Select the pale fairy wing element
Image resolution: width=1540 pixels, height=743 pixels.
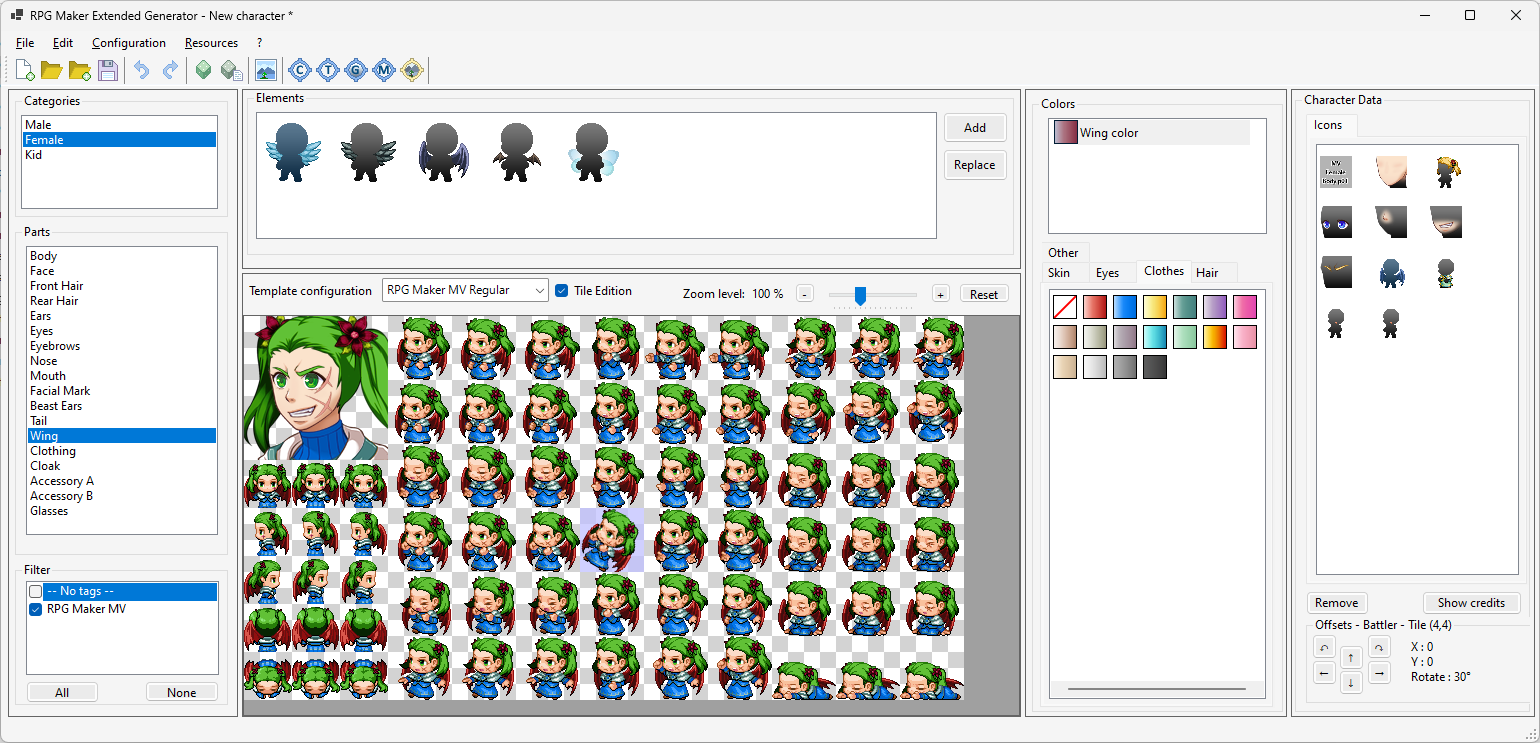pyautogui.click(x=593, y=151)
